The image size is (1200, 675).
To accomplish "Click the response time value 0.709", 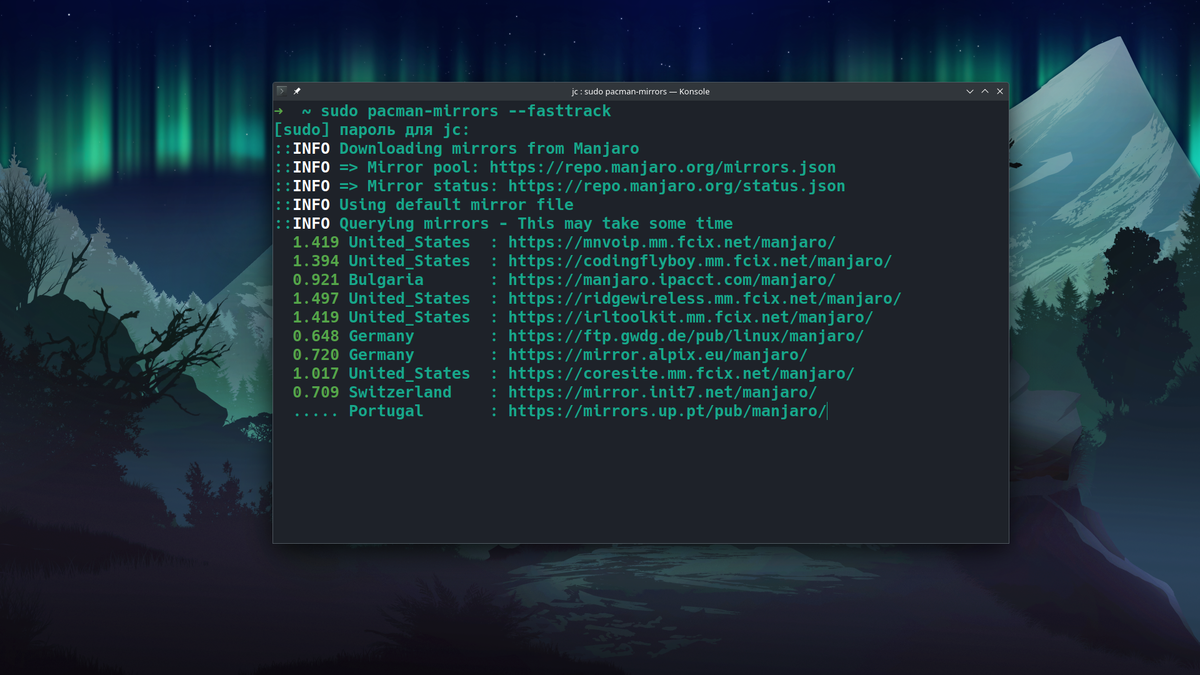I will click(x=316, y=392).
